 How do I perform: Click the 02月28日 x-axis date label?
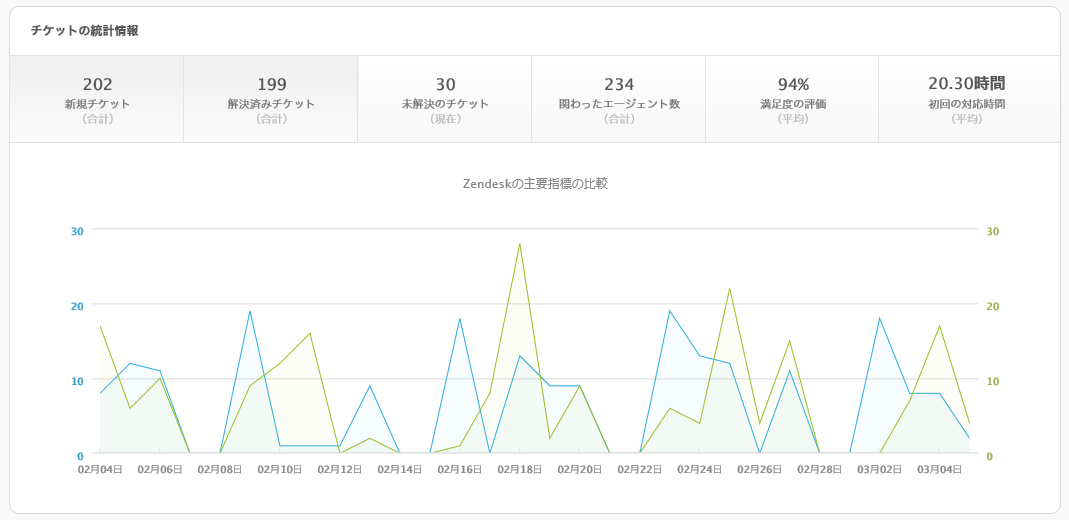click(819, 470)
